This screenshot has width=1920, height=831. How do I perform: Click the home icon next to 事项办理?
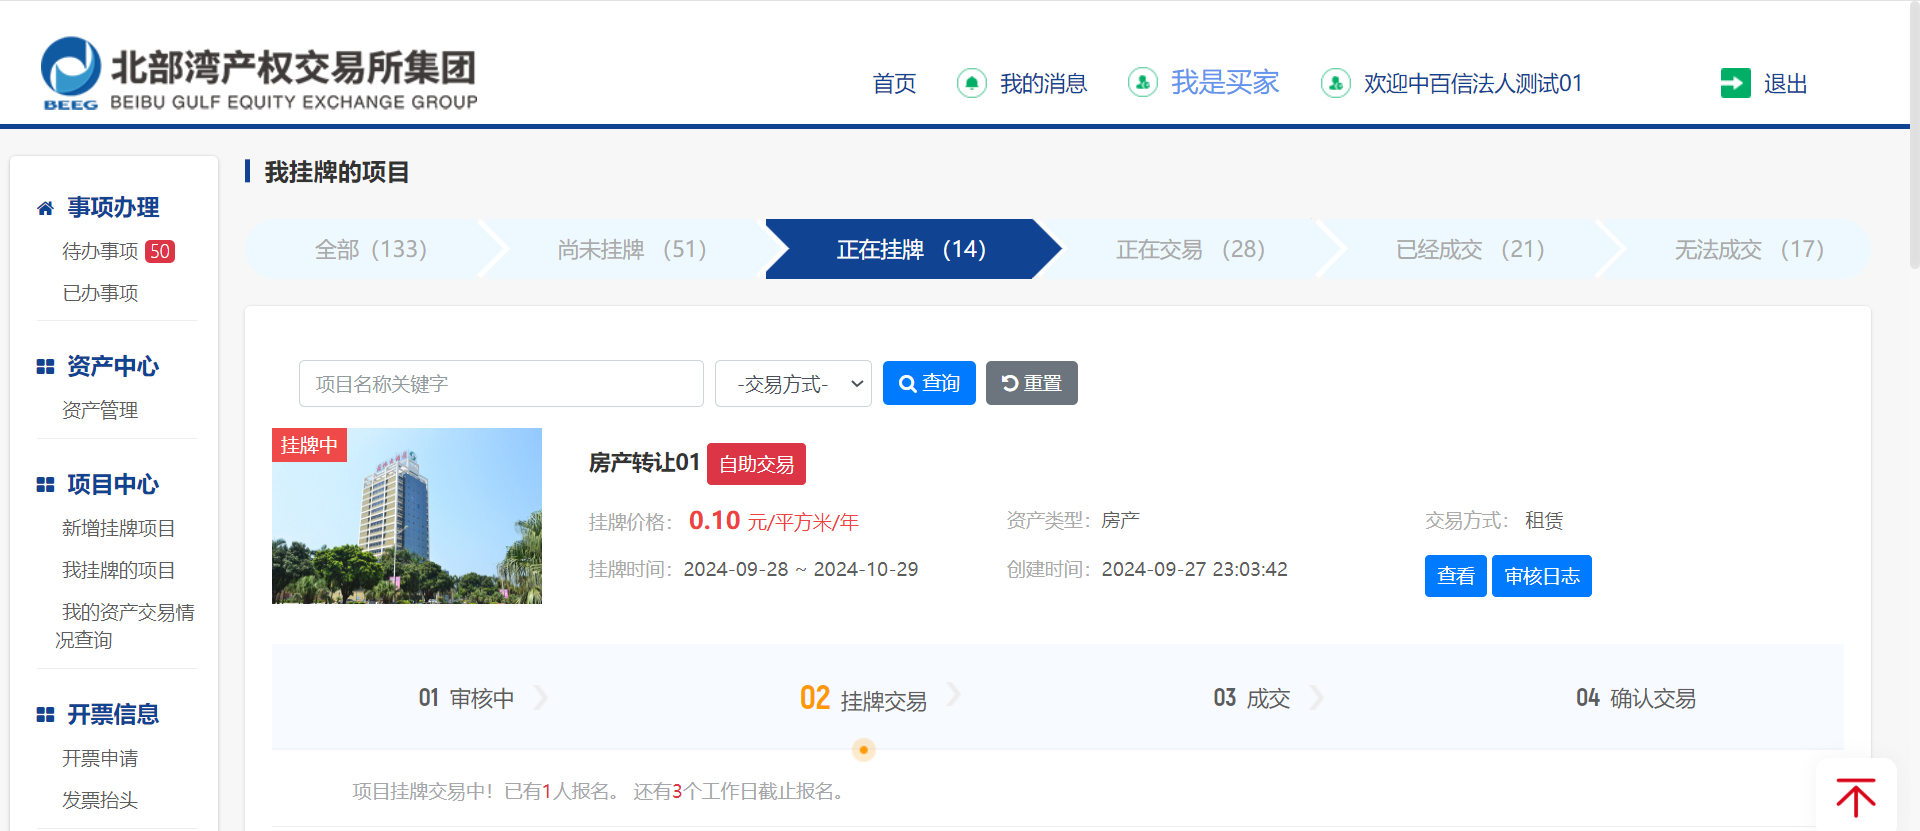[45, 208]
